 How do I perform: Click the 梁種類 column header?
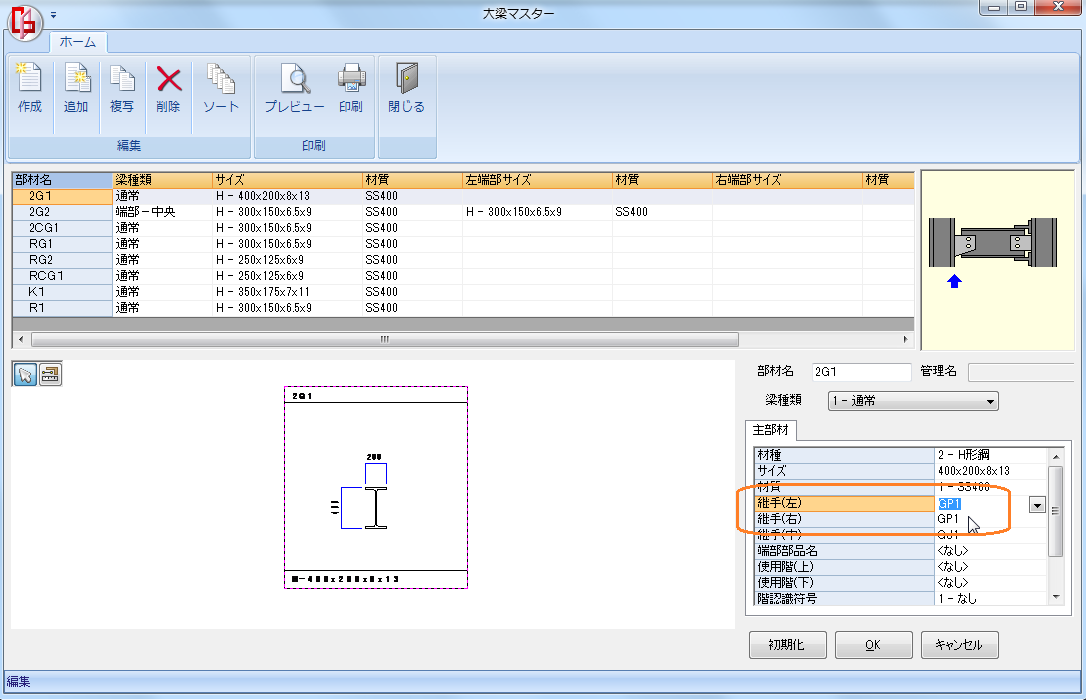pos(162,180)
